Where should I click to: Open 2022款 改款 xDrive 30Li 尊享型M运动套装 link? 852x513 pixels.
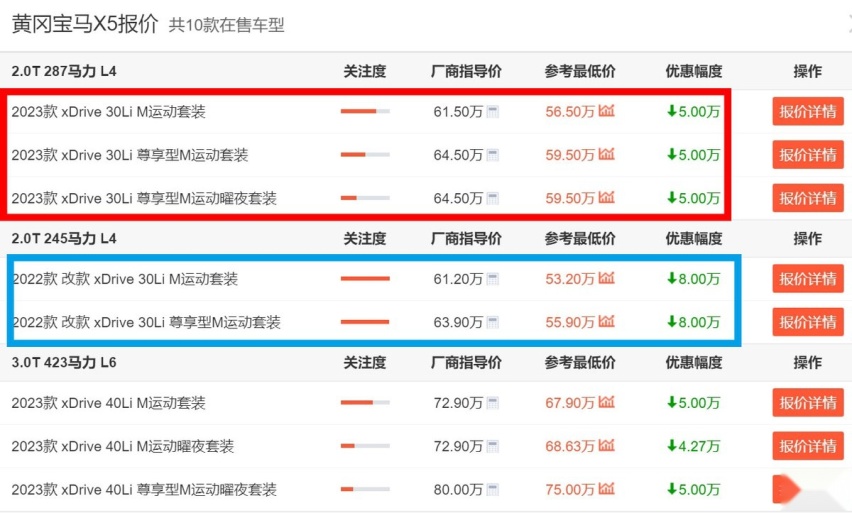146,323
